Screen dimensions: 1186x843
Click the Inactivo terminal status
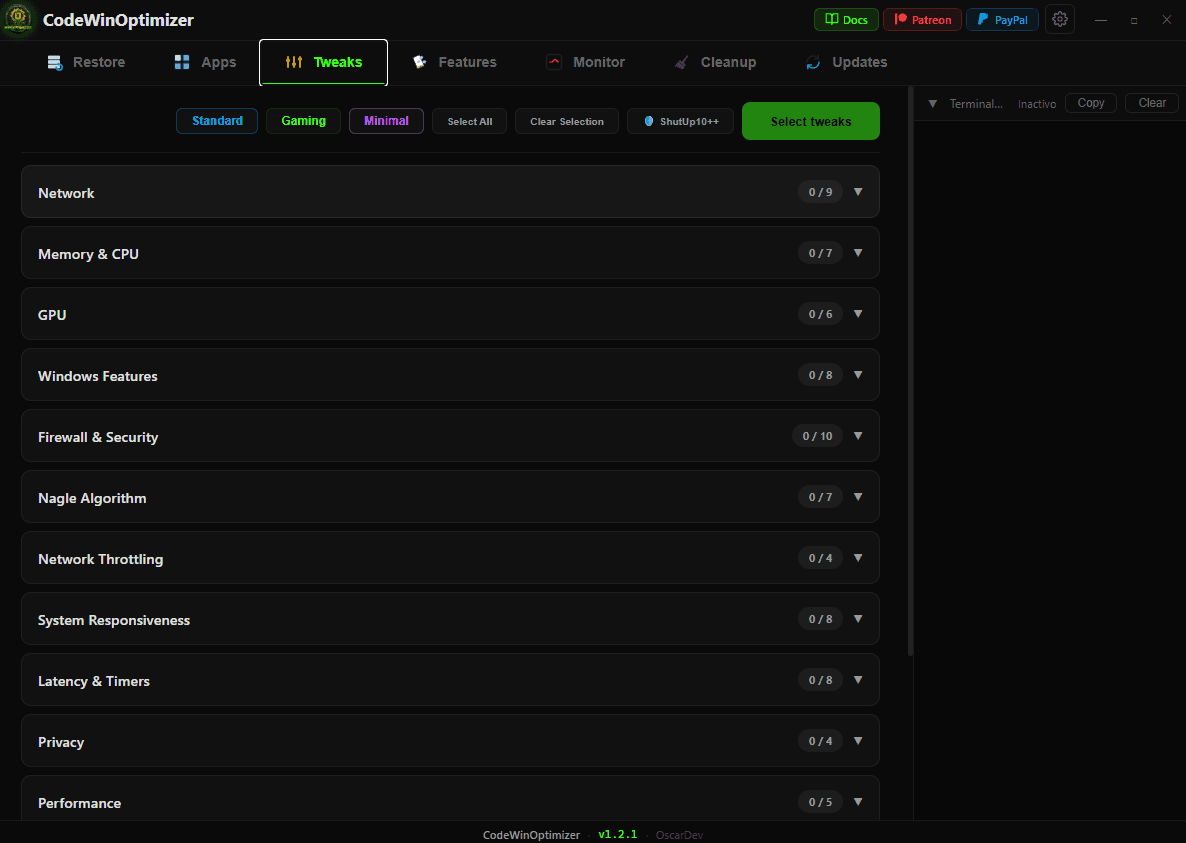pyautogui.click(x=1037, y=104)
